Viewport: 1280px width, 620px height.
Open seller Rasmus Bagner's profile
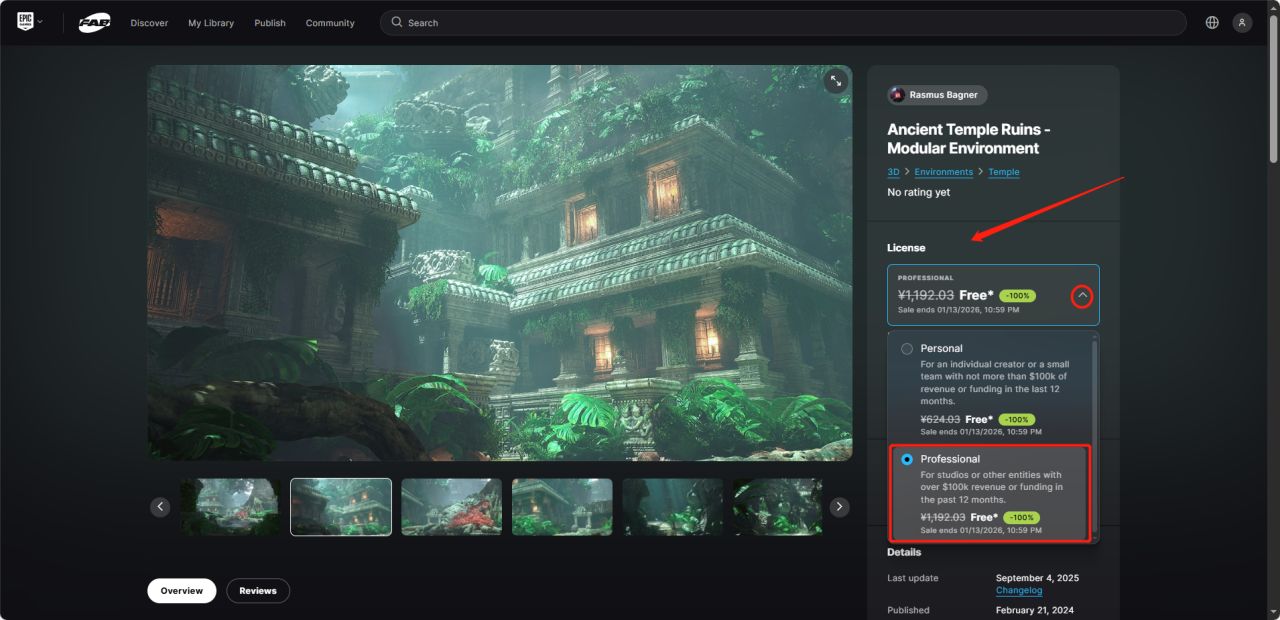coord(938,95)
